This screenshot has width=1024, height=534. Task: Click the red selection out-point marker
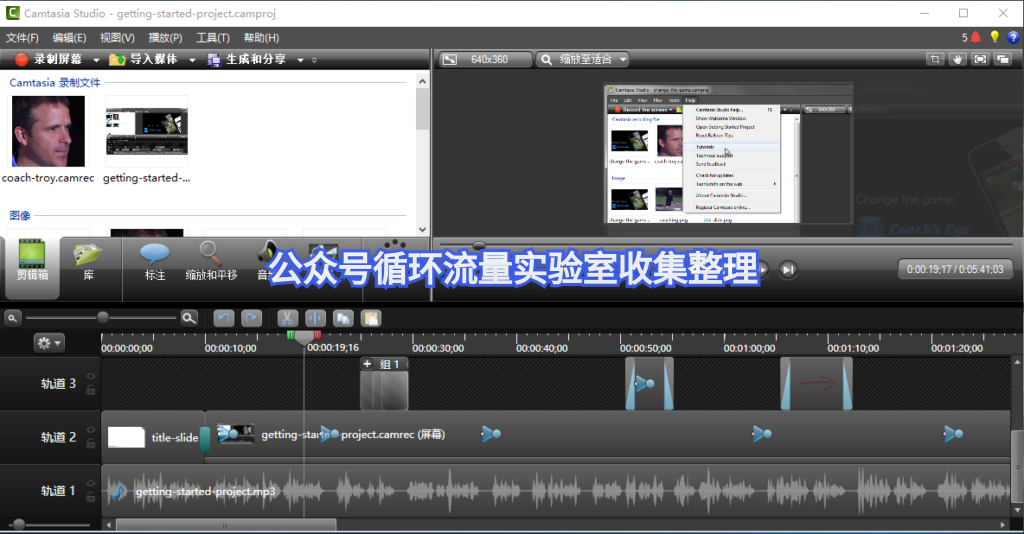(x=317, y=335)
